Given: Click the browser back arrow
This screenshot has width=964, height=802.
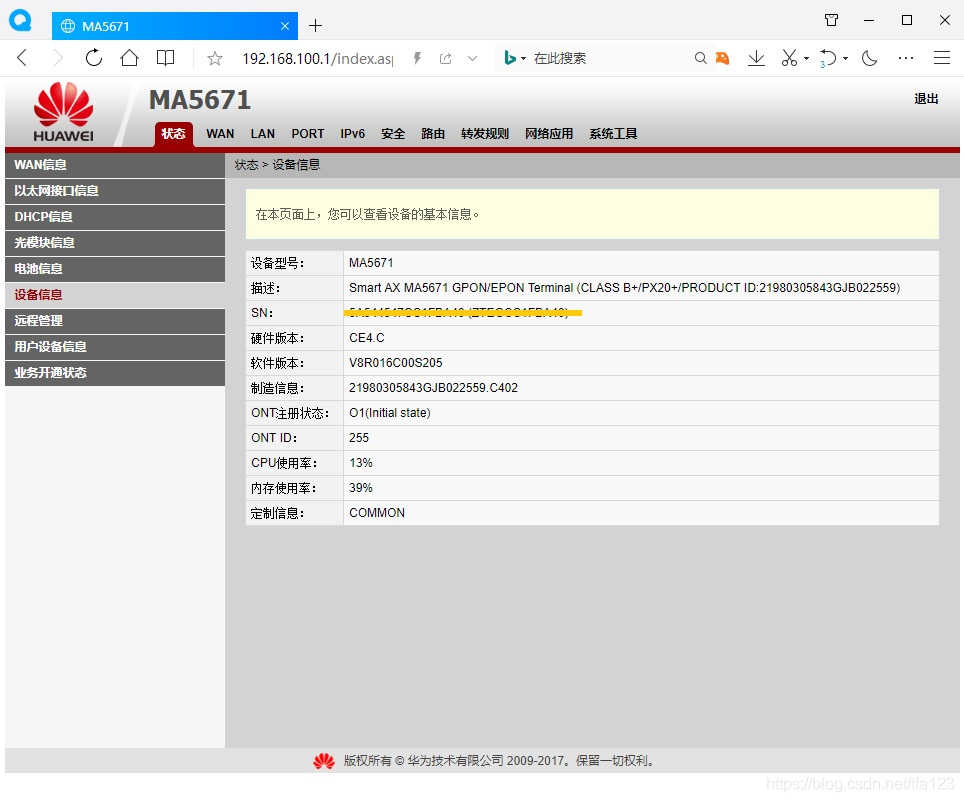Looking at the screenshot, I should (22, 58).
